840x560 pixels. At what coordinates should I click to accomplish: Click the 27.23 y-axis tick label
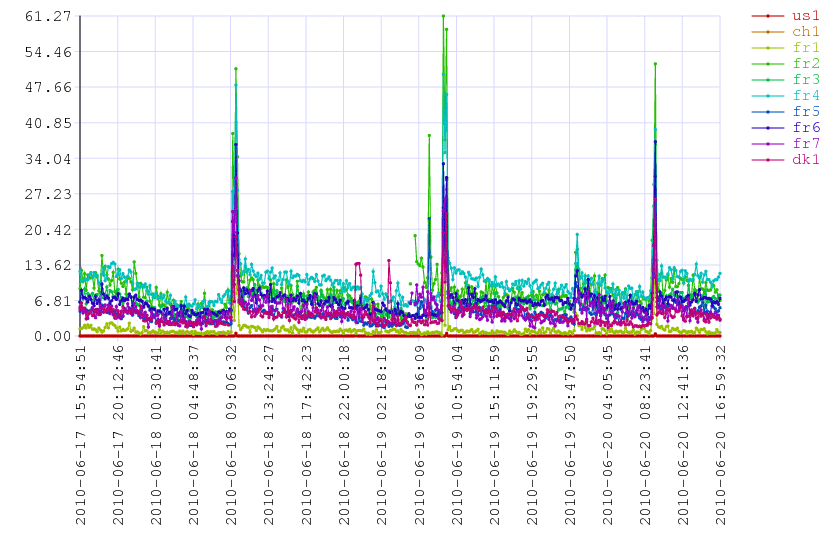tap(48, 194)
